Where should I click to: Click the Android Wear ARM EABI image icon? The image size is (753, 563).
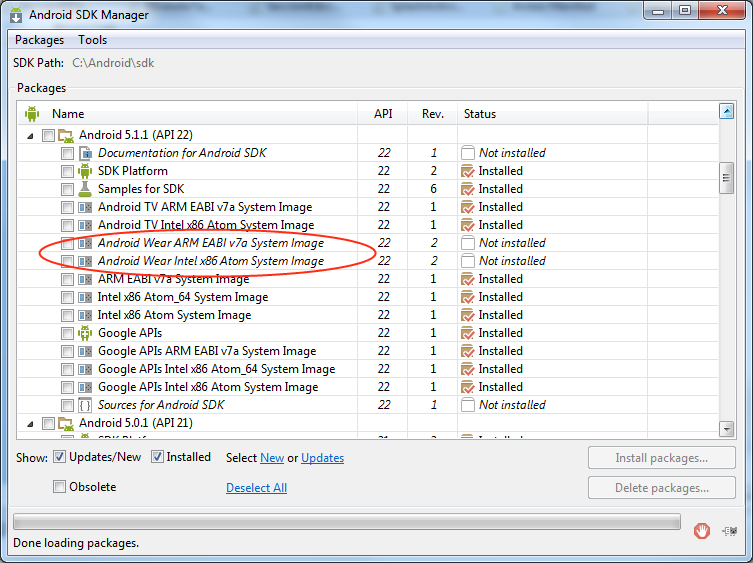(x=85, y=244)
